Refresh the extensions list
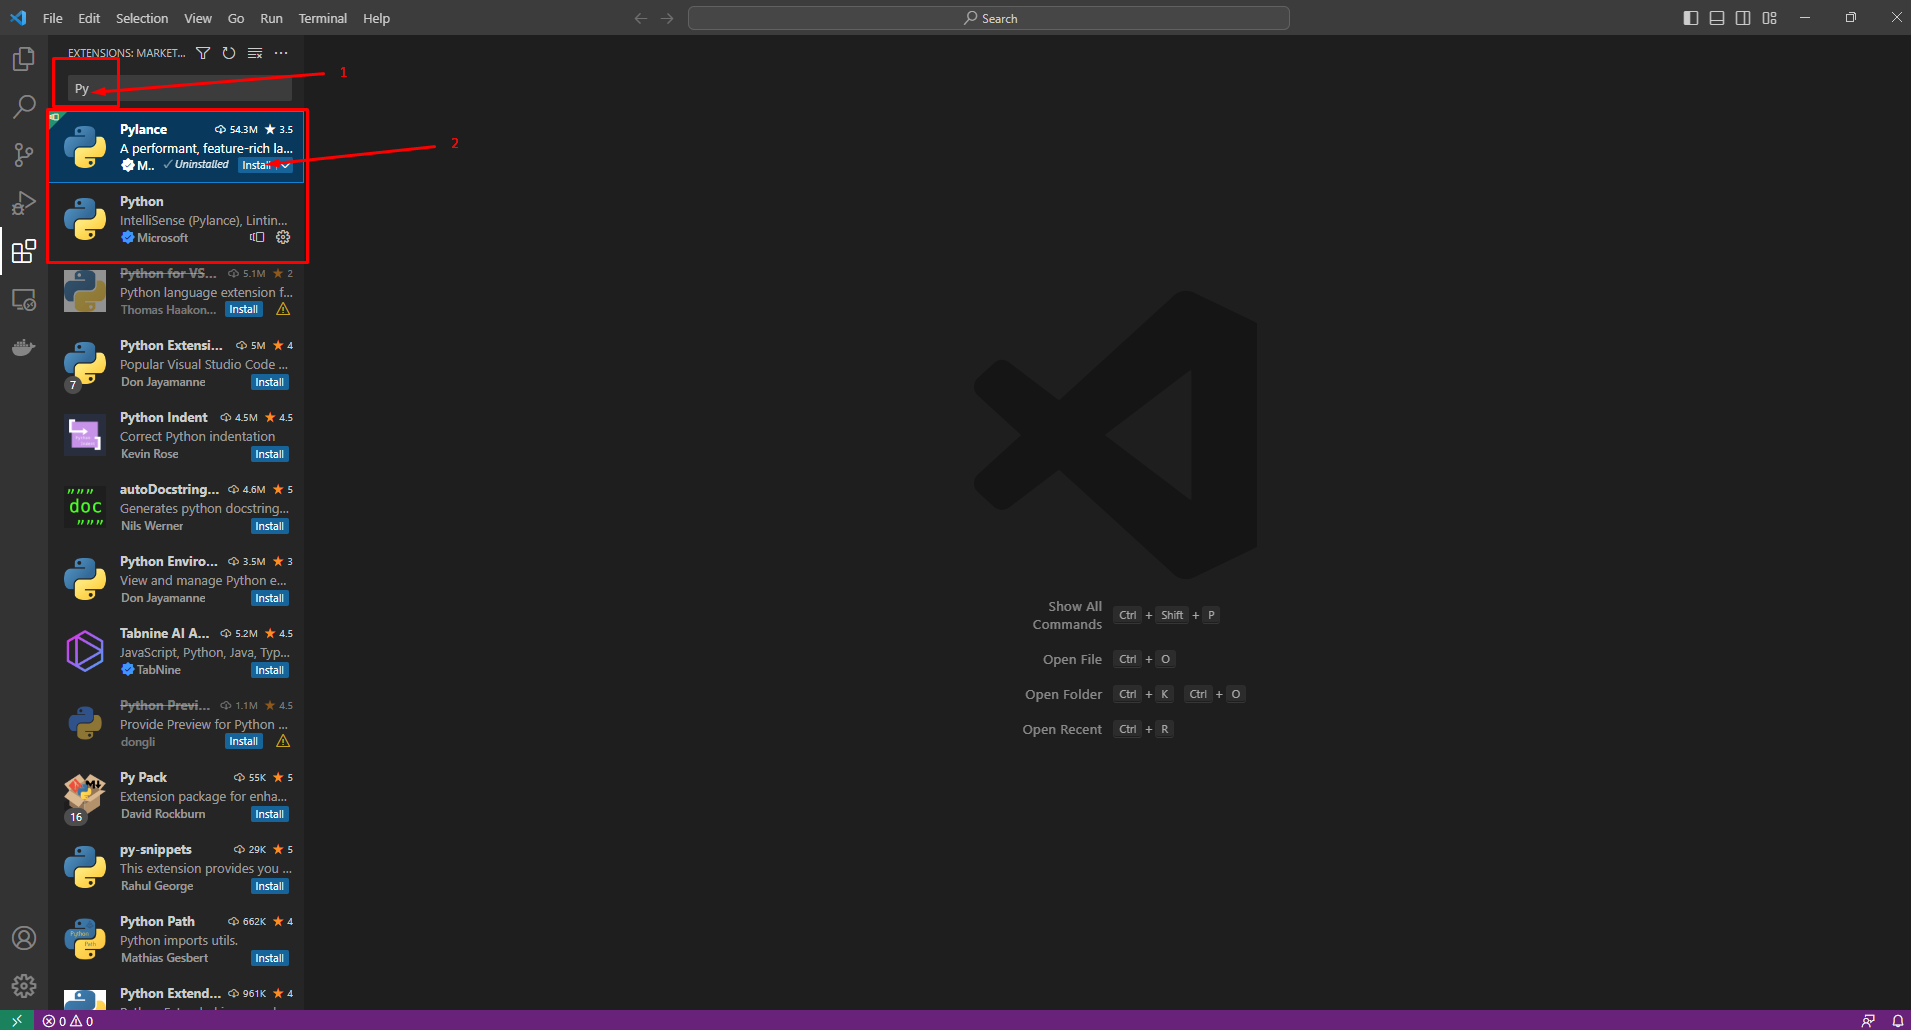This screenshot has height=1030, width=1911. pyautogui.click(x=229, y=53)
